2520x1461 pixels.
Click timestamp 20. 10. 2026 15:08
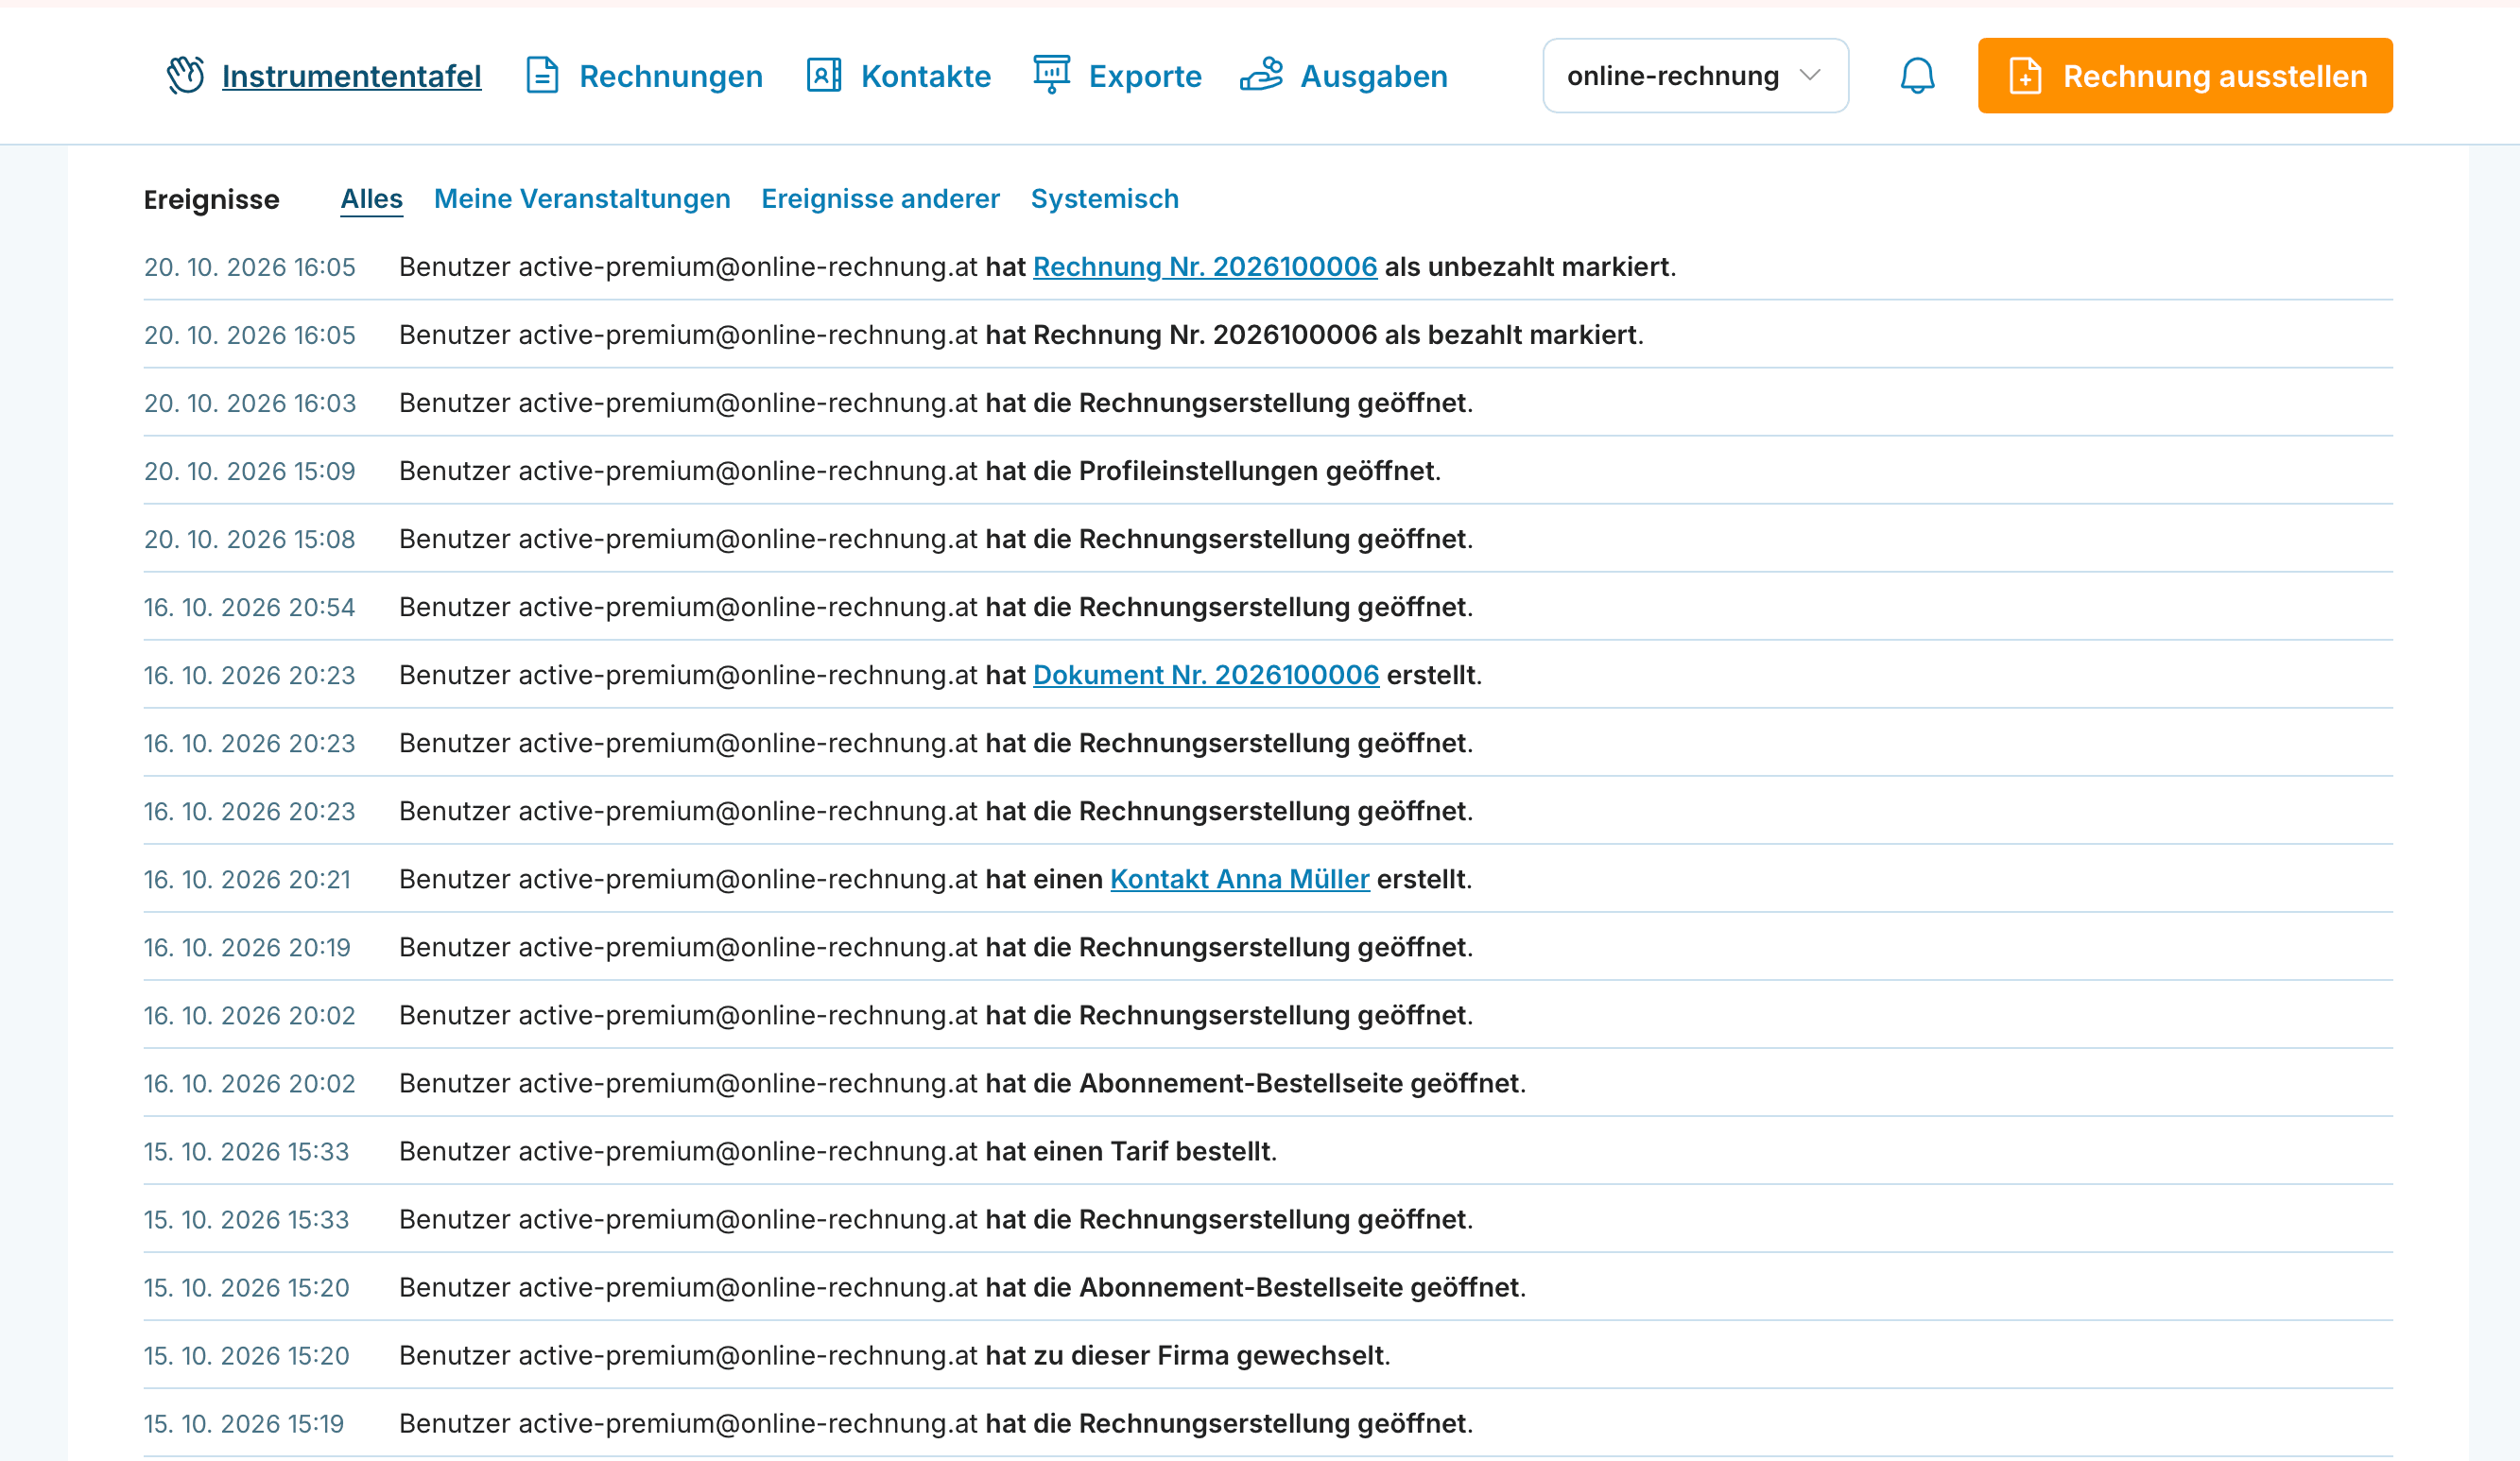[x=250, y=539]
